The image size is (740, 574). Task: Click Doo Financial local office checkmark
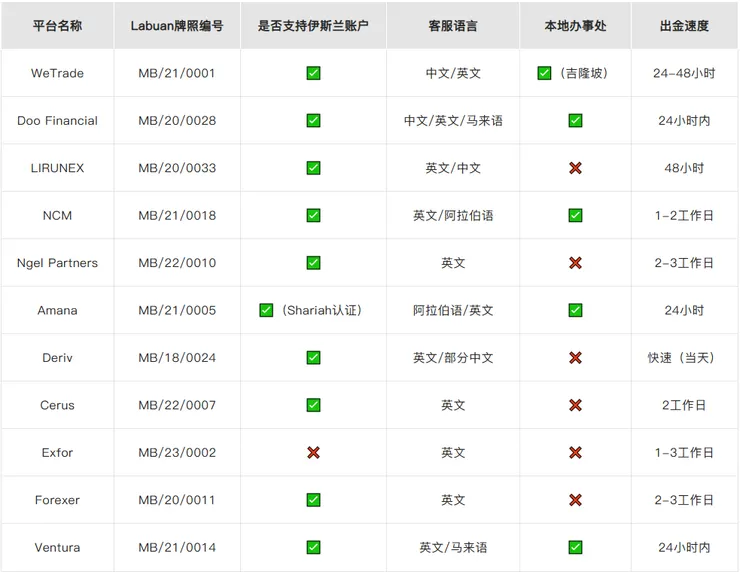[575, 120]
